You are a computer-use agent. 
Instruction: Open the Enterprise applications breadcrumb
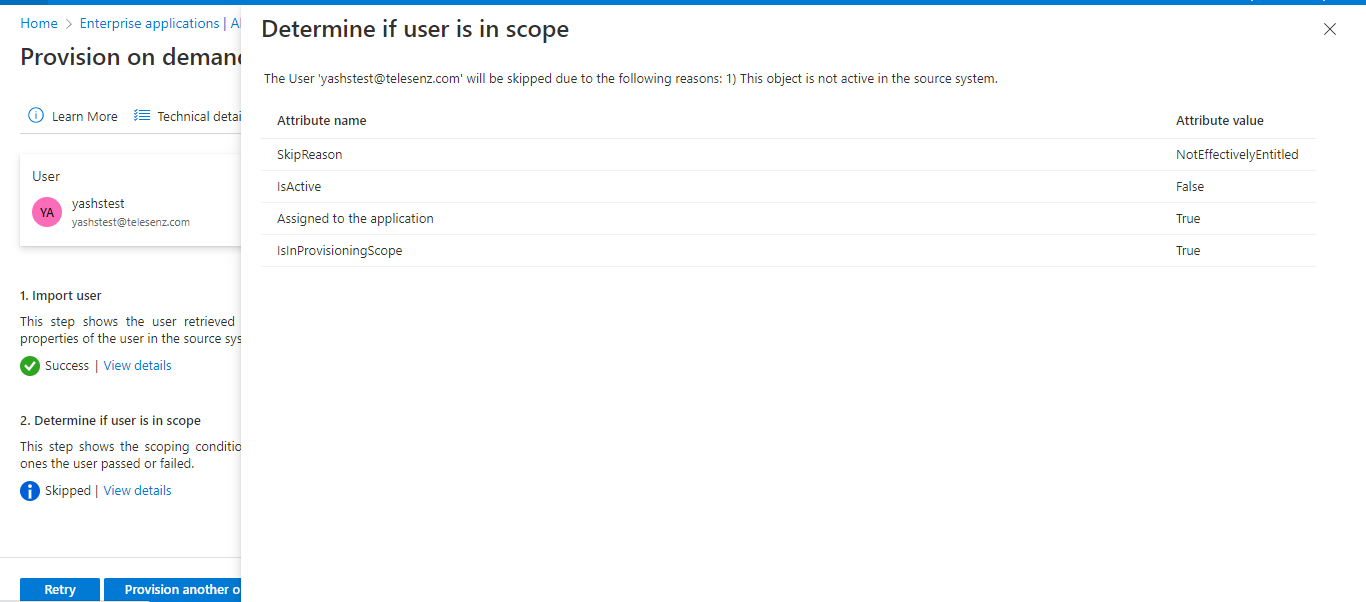tap(148, 22)
